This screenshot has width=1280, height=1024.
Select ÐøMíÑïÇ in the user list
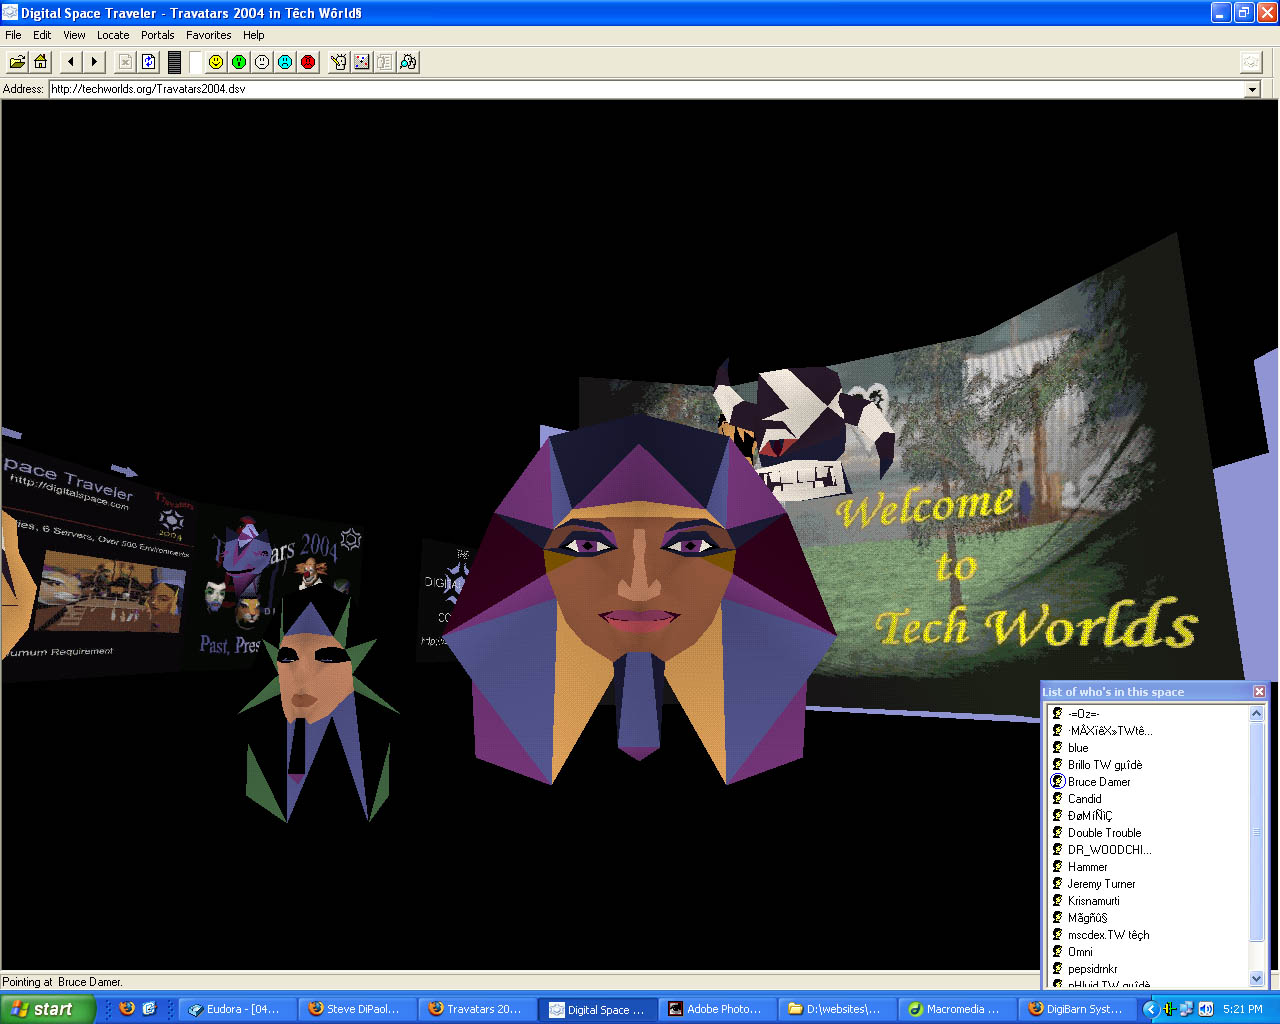pos(1089,816)
